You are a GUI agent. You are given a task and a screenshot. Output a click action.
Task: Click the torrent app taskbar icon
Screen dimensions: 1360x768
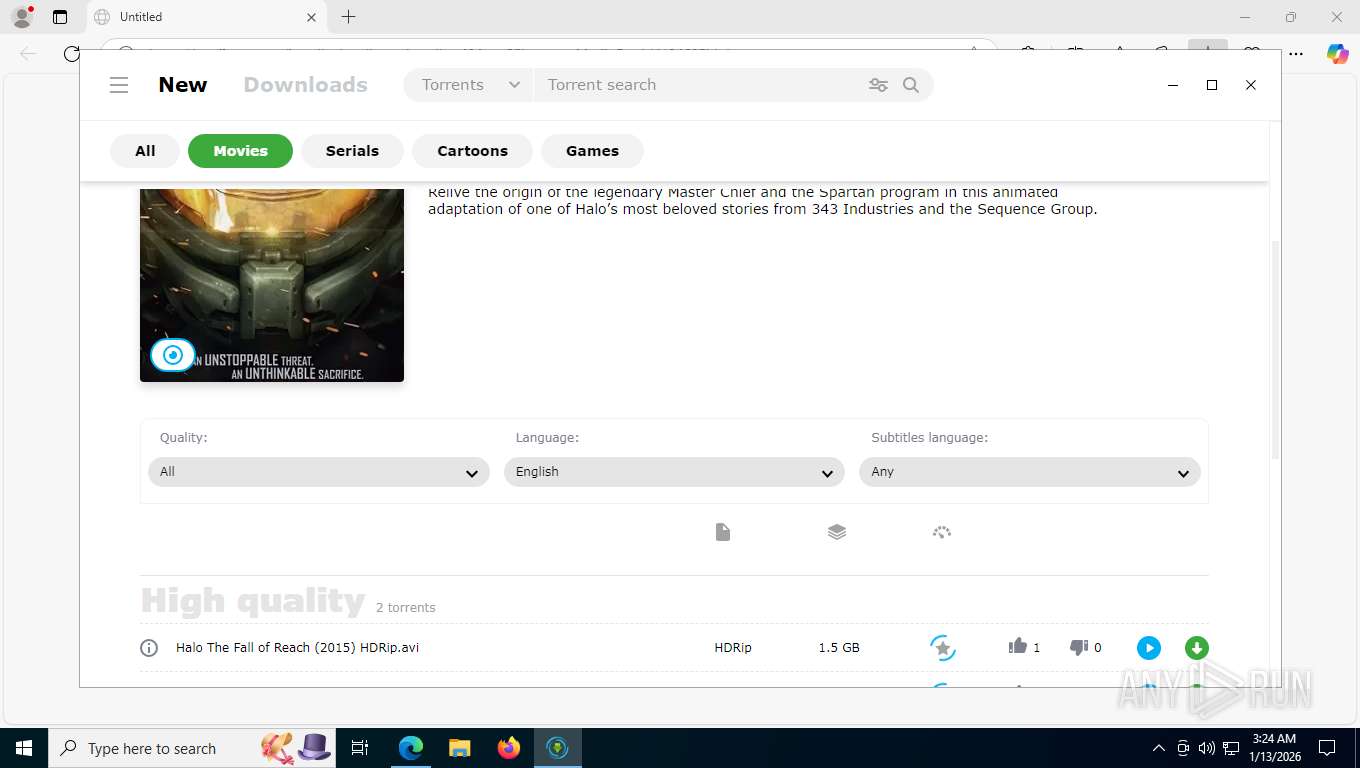click(558, 748)
